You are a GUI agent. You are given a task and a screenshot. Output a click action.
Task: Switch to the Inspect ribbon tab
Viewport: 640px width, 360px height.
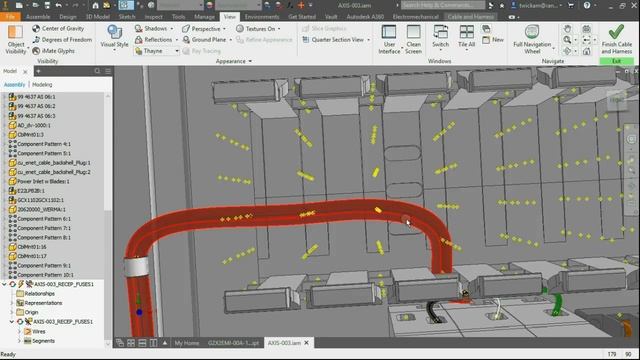click(153, 17)
